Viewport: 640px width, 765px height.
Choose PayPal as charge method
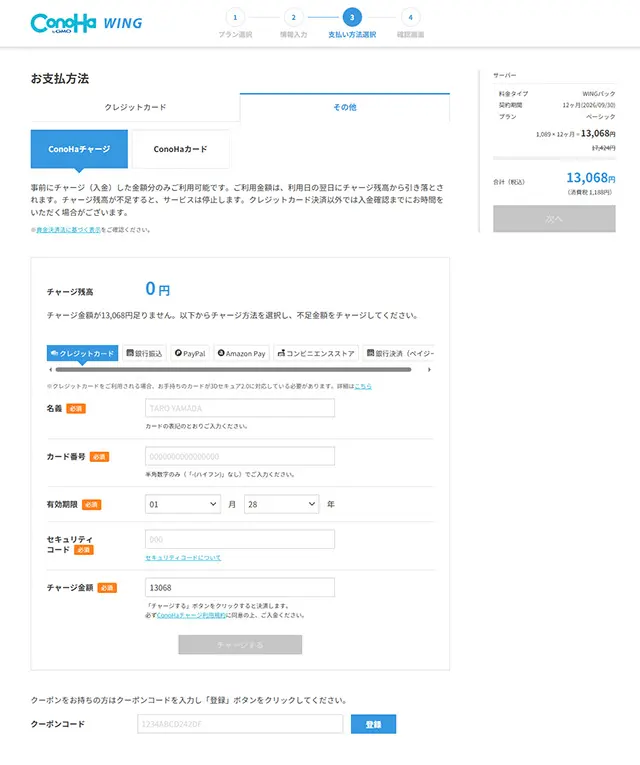189,353
